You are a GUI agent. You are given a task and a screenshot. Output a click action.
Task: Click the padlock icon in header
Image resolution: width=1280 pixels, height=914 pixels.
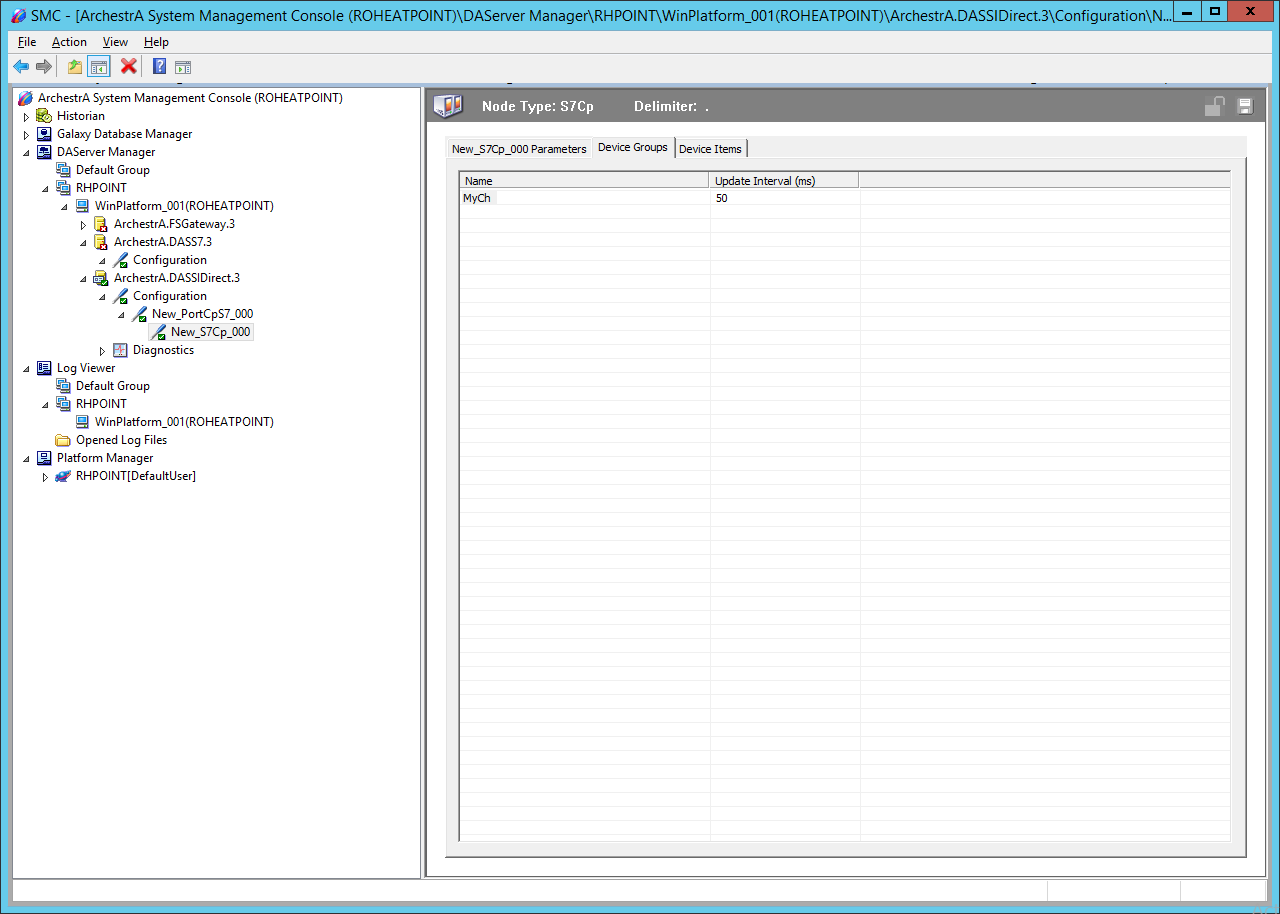[1214, 107]
